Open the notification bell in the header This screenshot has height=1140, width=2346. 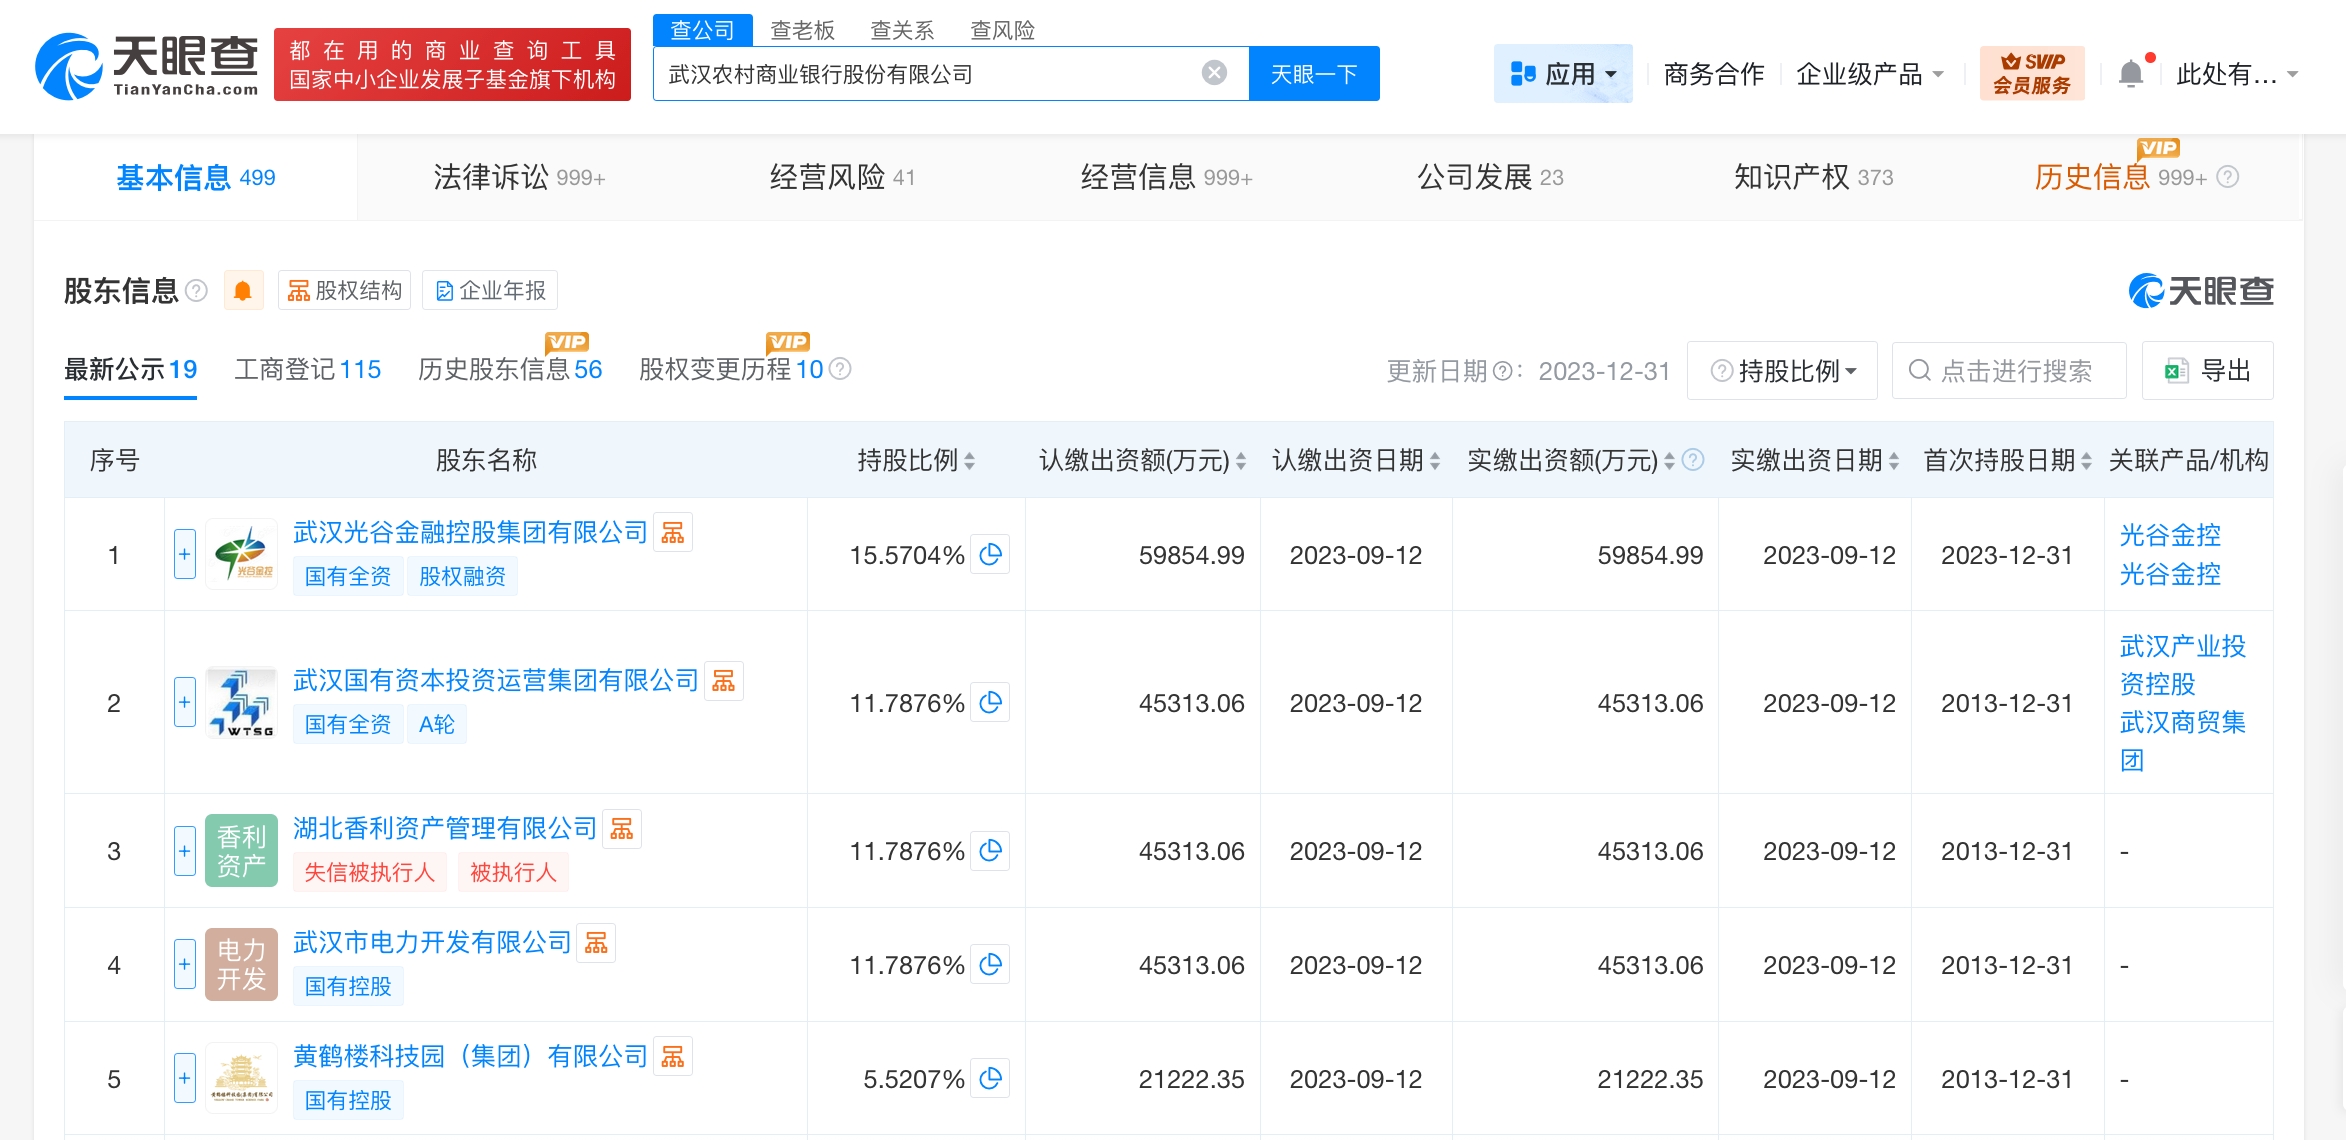(x=2131, y=73)
